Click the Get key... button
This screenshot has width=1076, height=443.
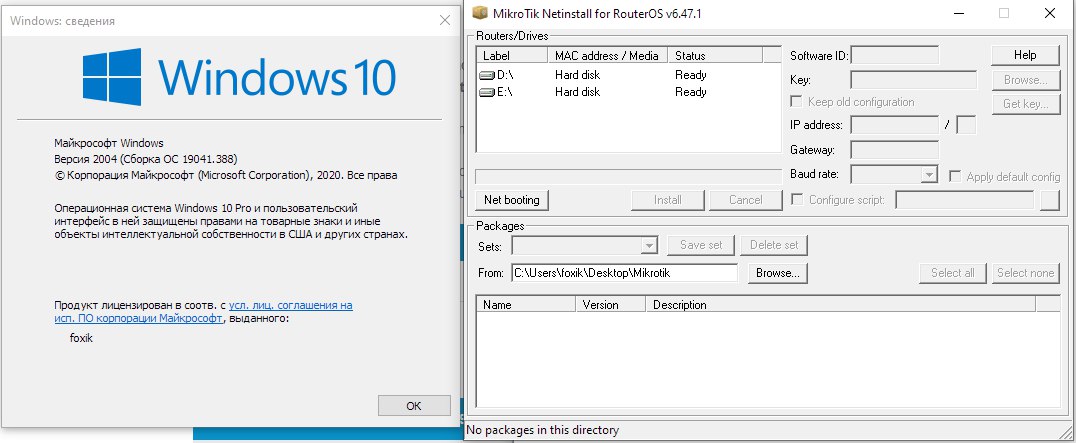click(1025, 104)
